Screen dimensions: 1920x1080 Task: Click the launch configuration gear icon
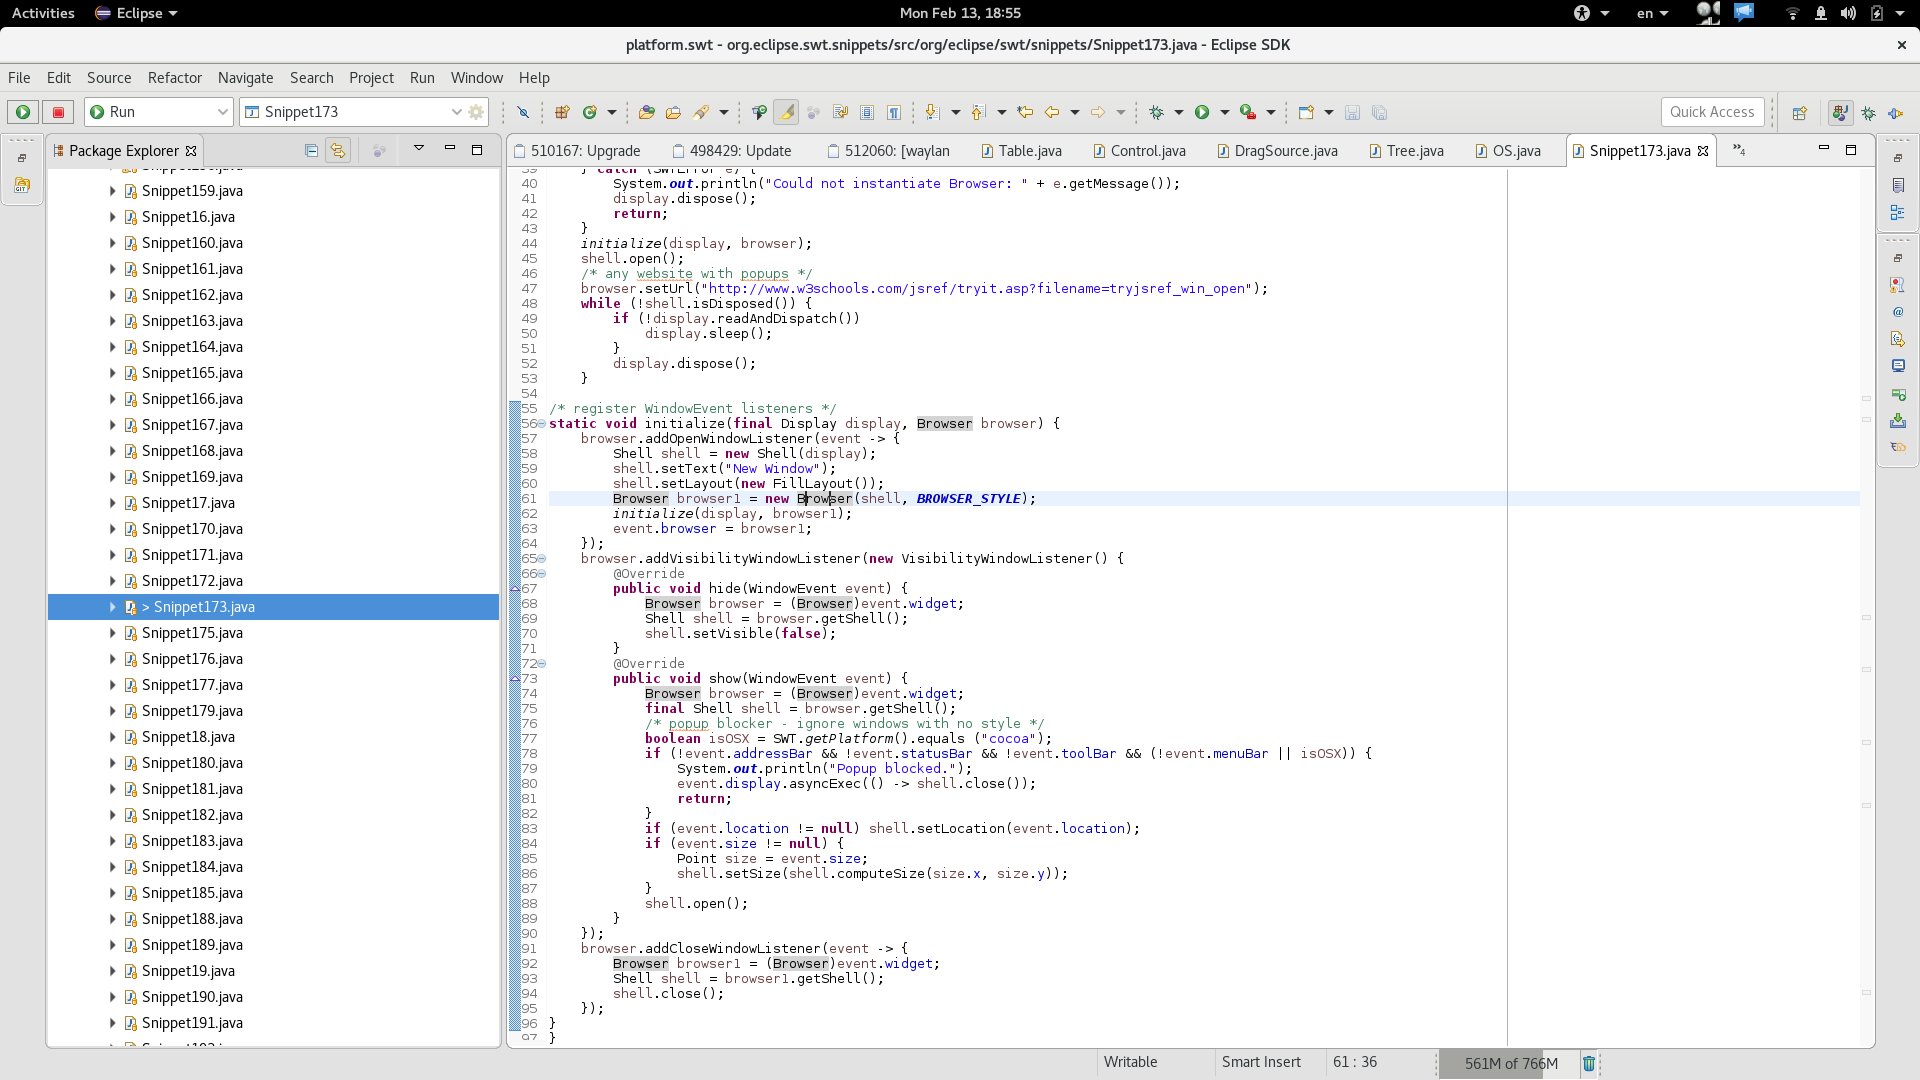tap(477, 112)
